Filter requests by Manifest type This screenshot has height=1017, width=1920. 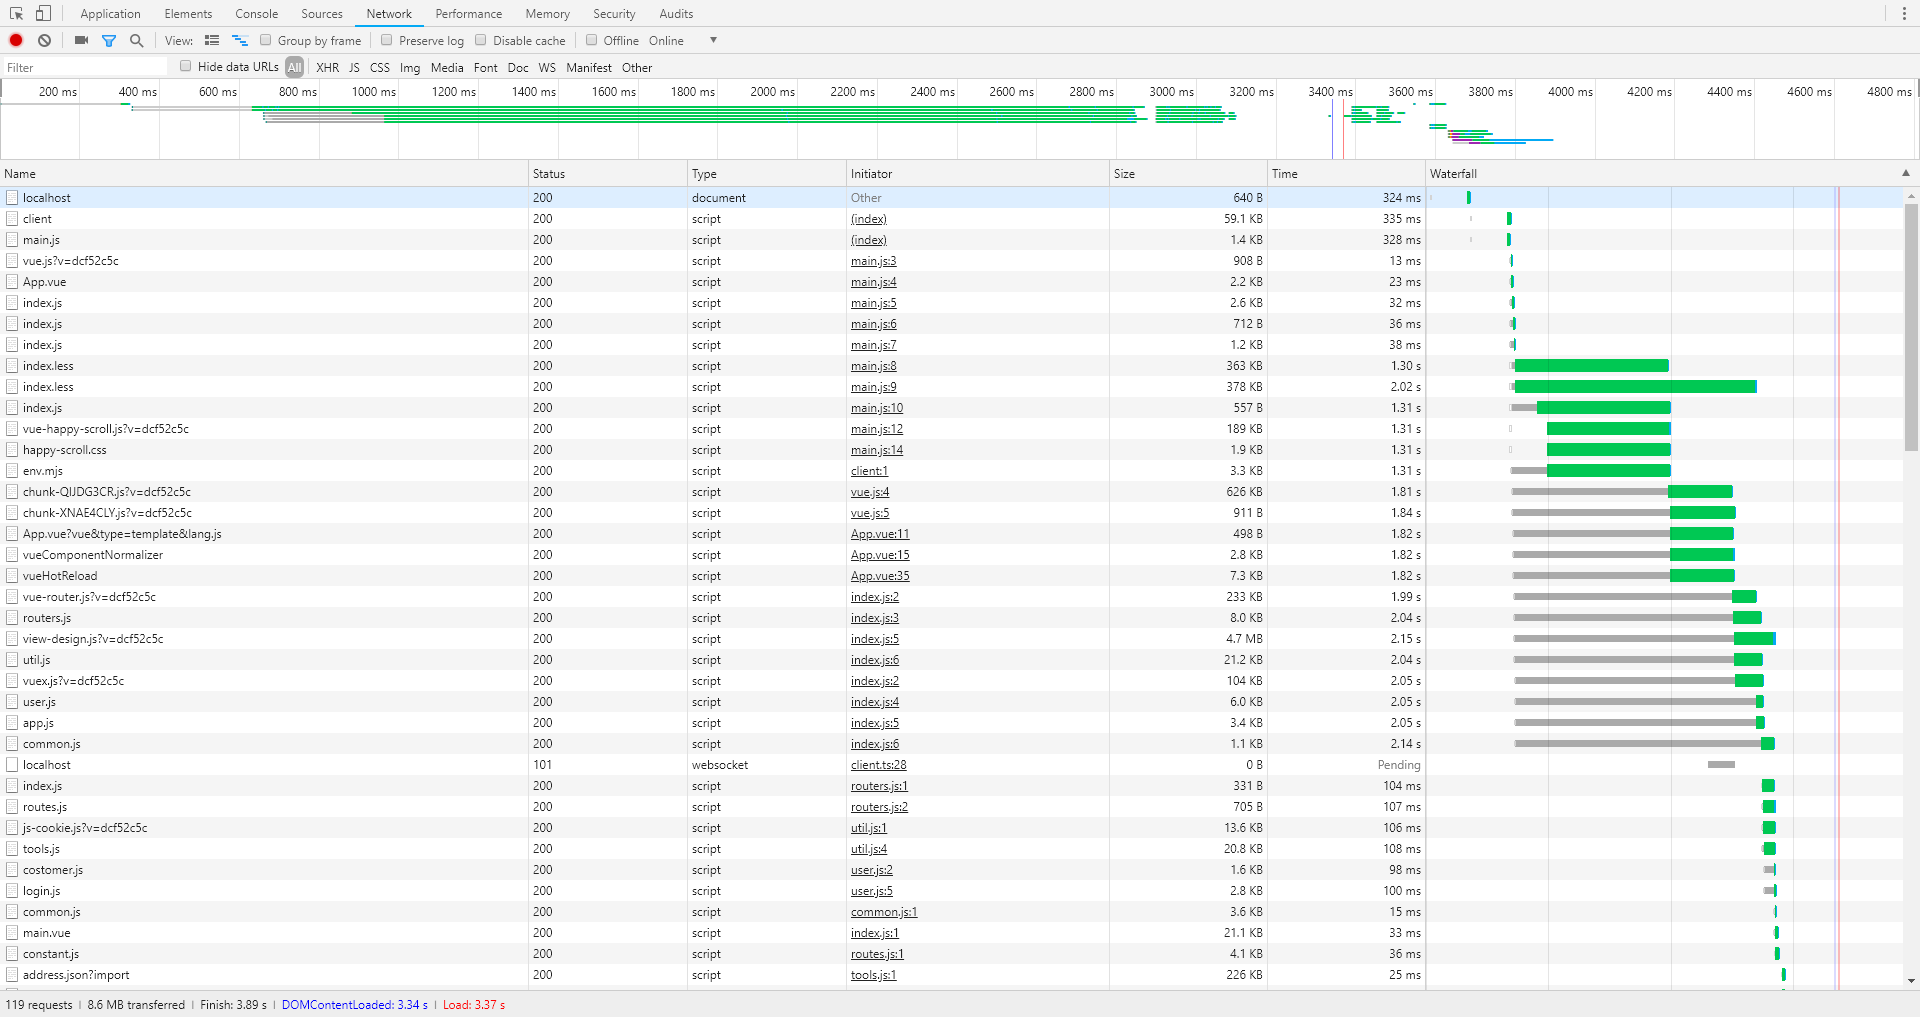coord(589,67)
